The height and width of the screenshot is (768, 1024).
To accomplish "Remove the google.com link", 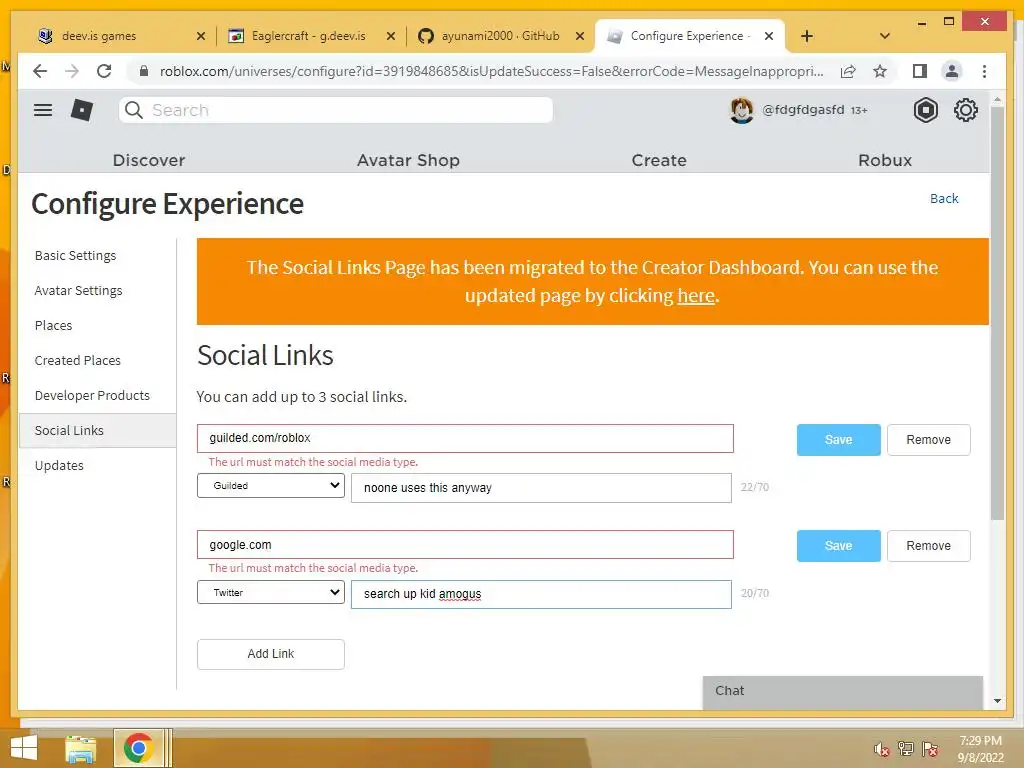I will pos(928,546).
